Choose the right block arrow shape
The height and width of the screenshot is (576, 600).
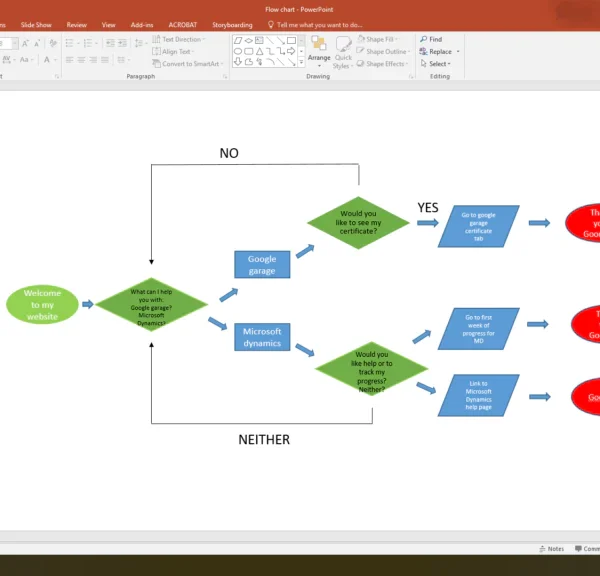[291, 51]
